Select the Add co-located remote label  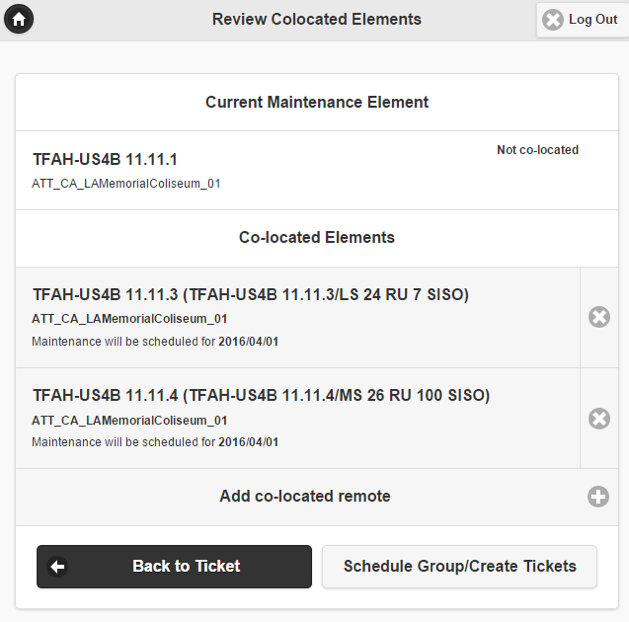(305, 496)
